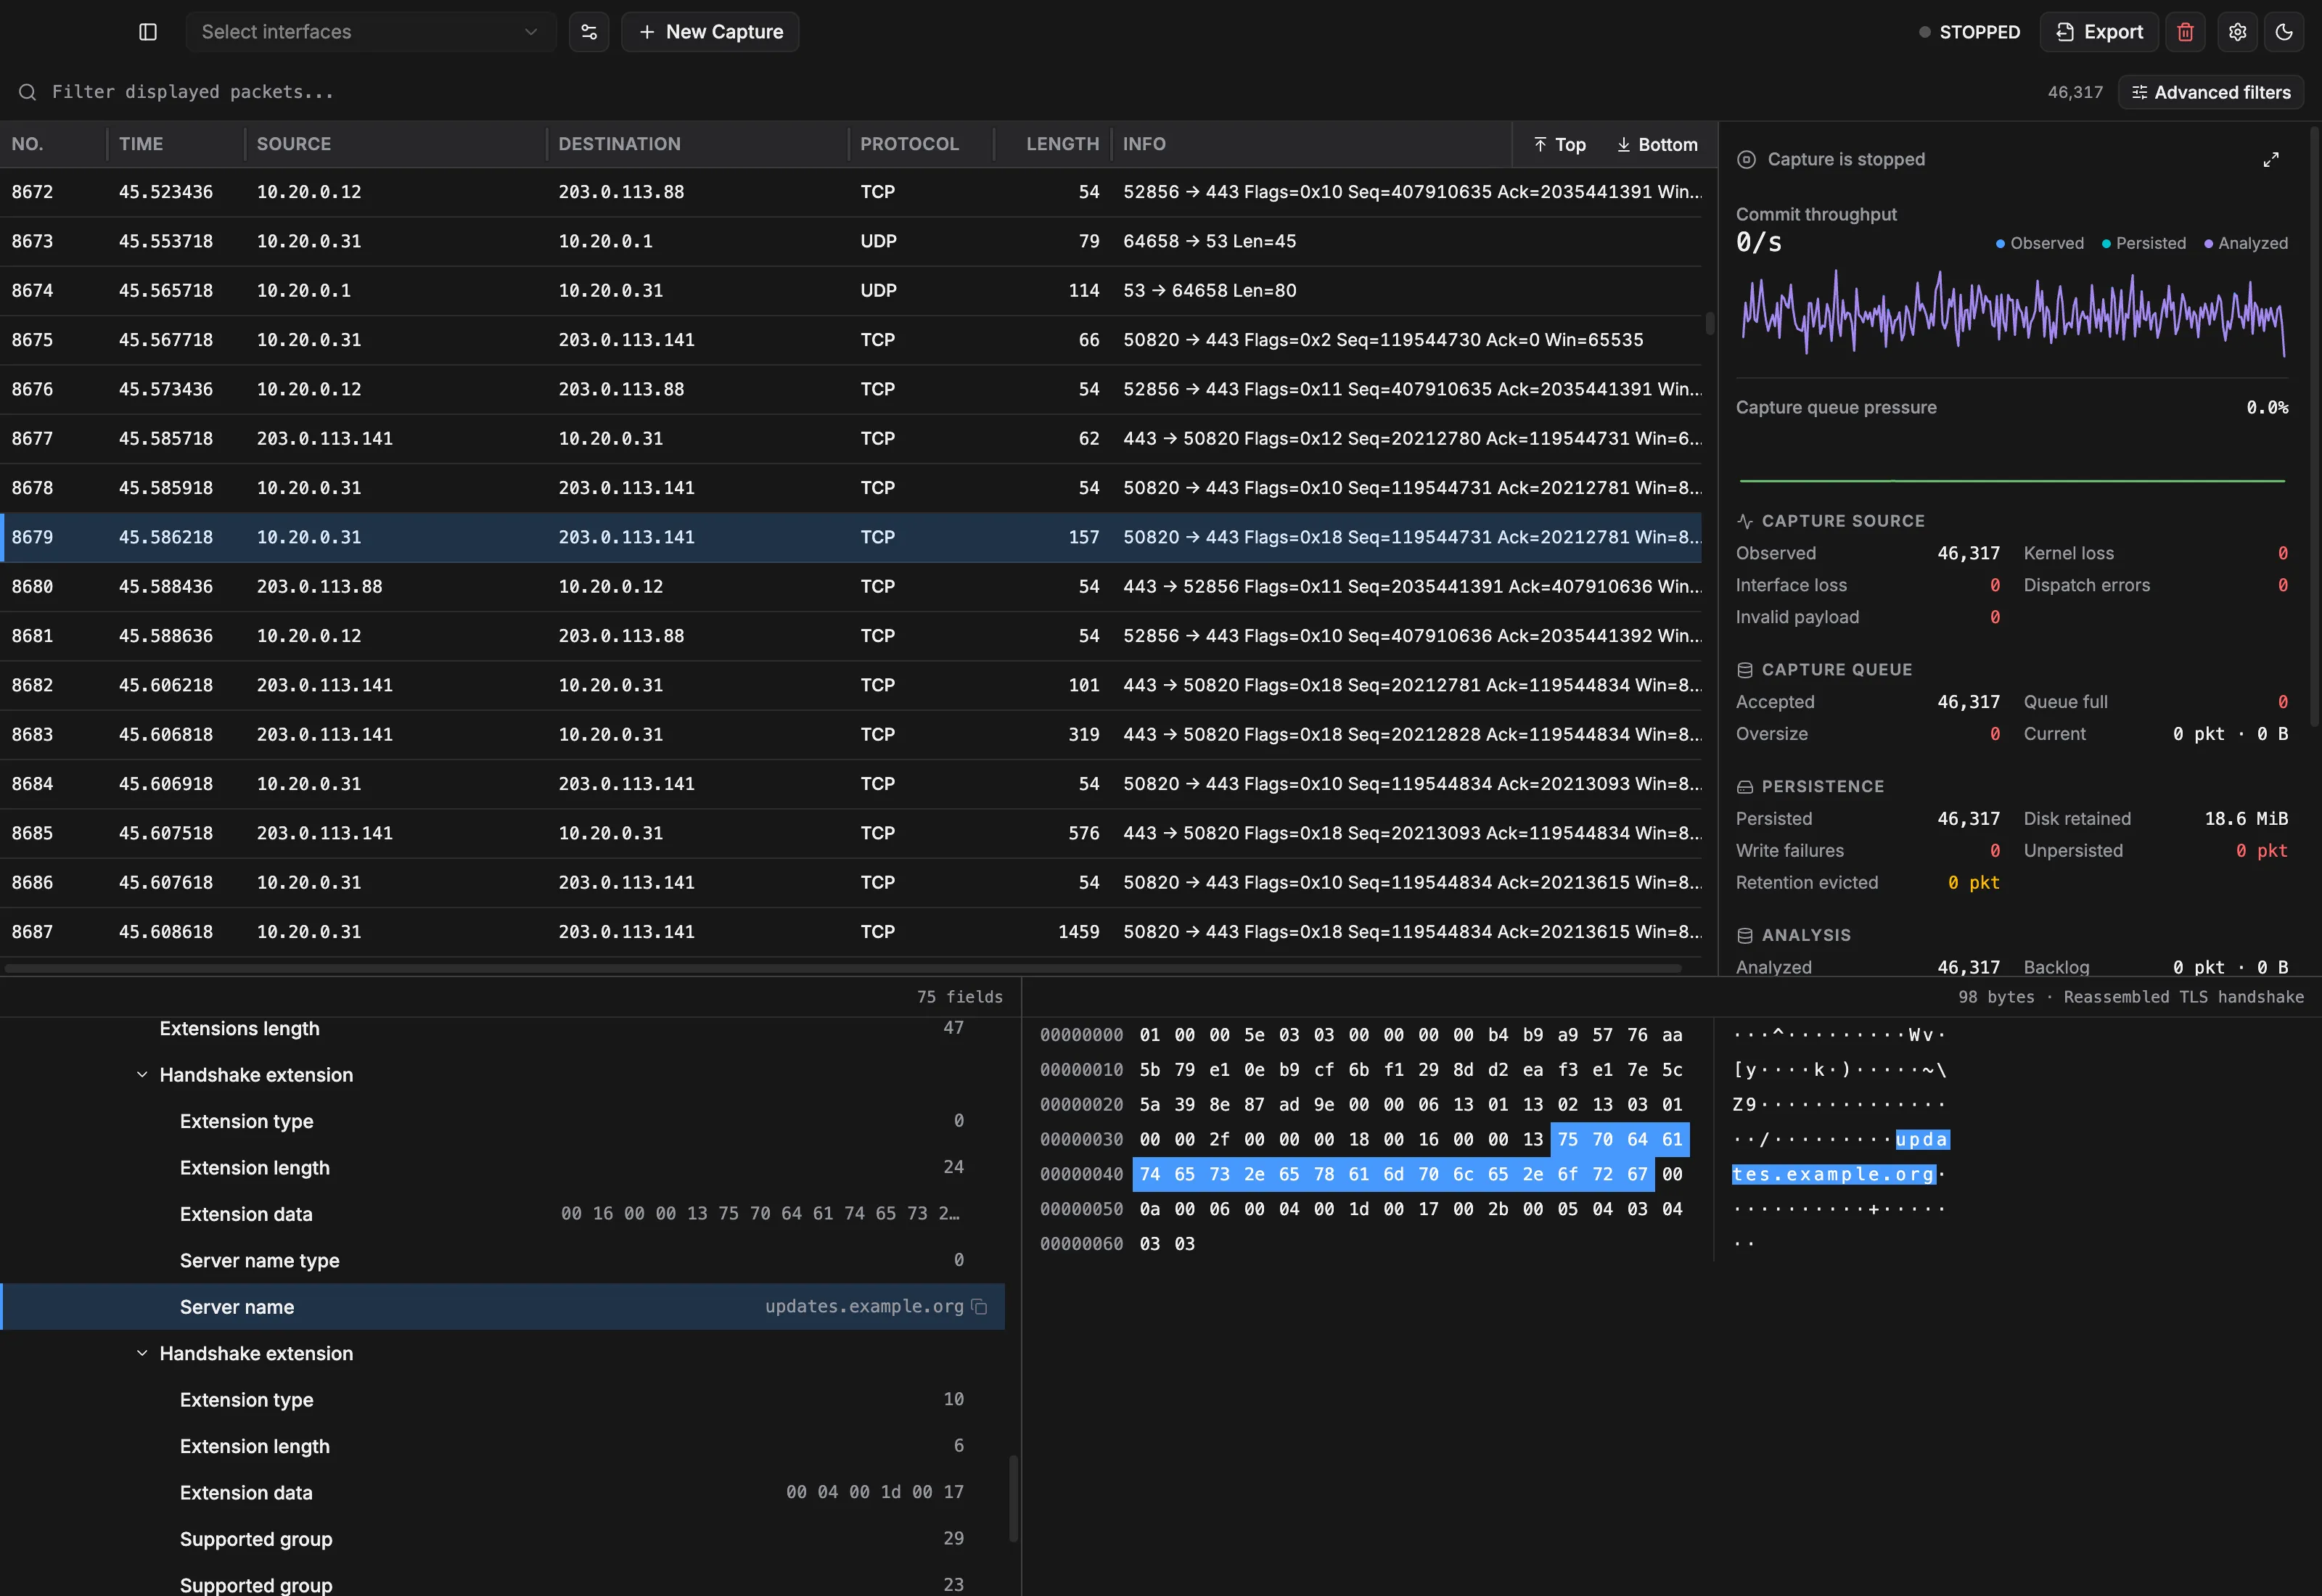
Task: Collapse the first Handshake extension node
Action: pyautogui.click(x=142, y=1075)
